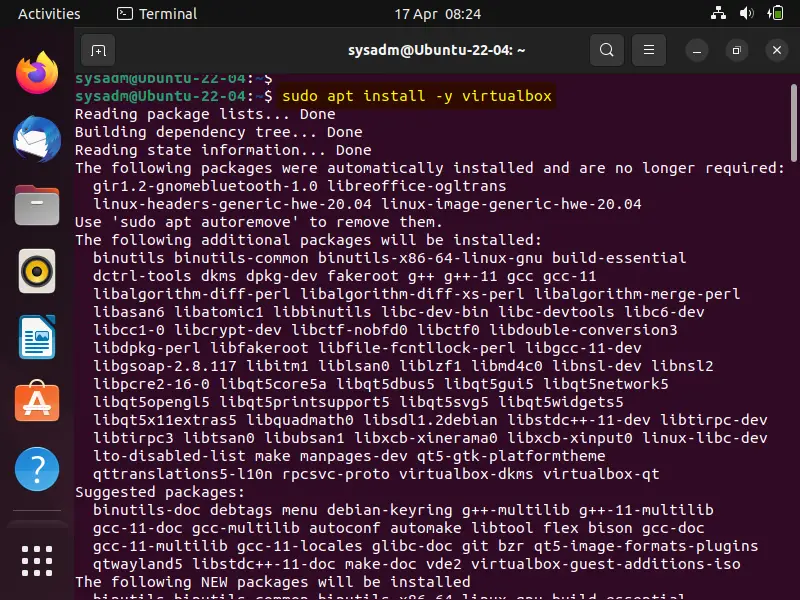Click the Activities overview button
This screenshot has height=600, width=800.
point(49,14)
